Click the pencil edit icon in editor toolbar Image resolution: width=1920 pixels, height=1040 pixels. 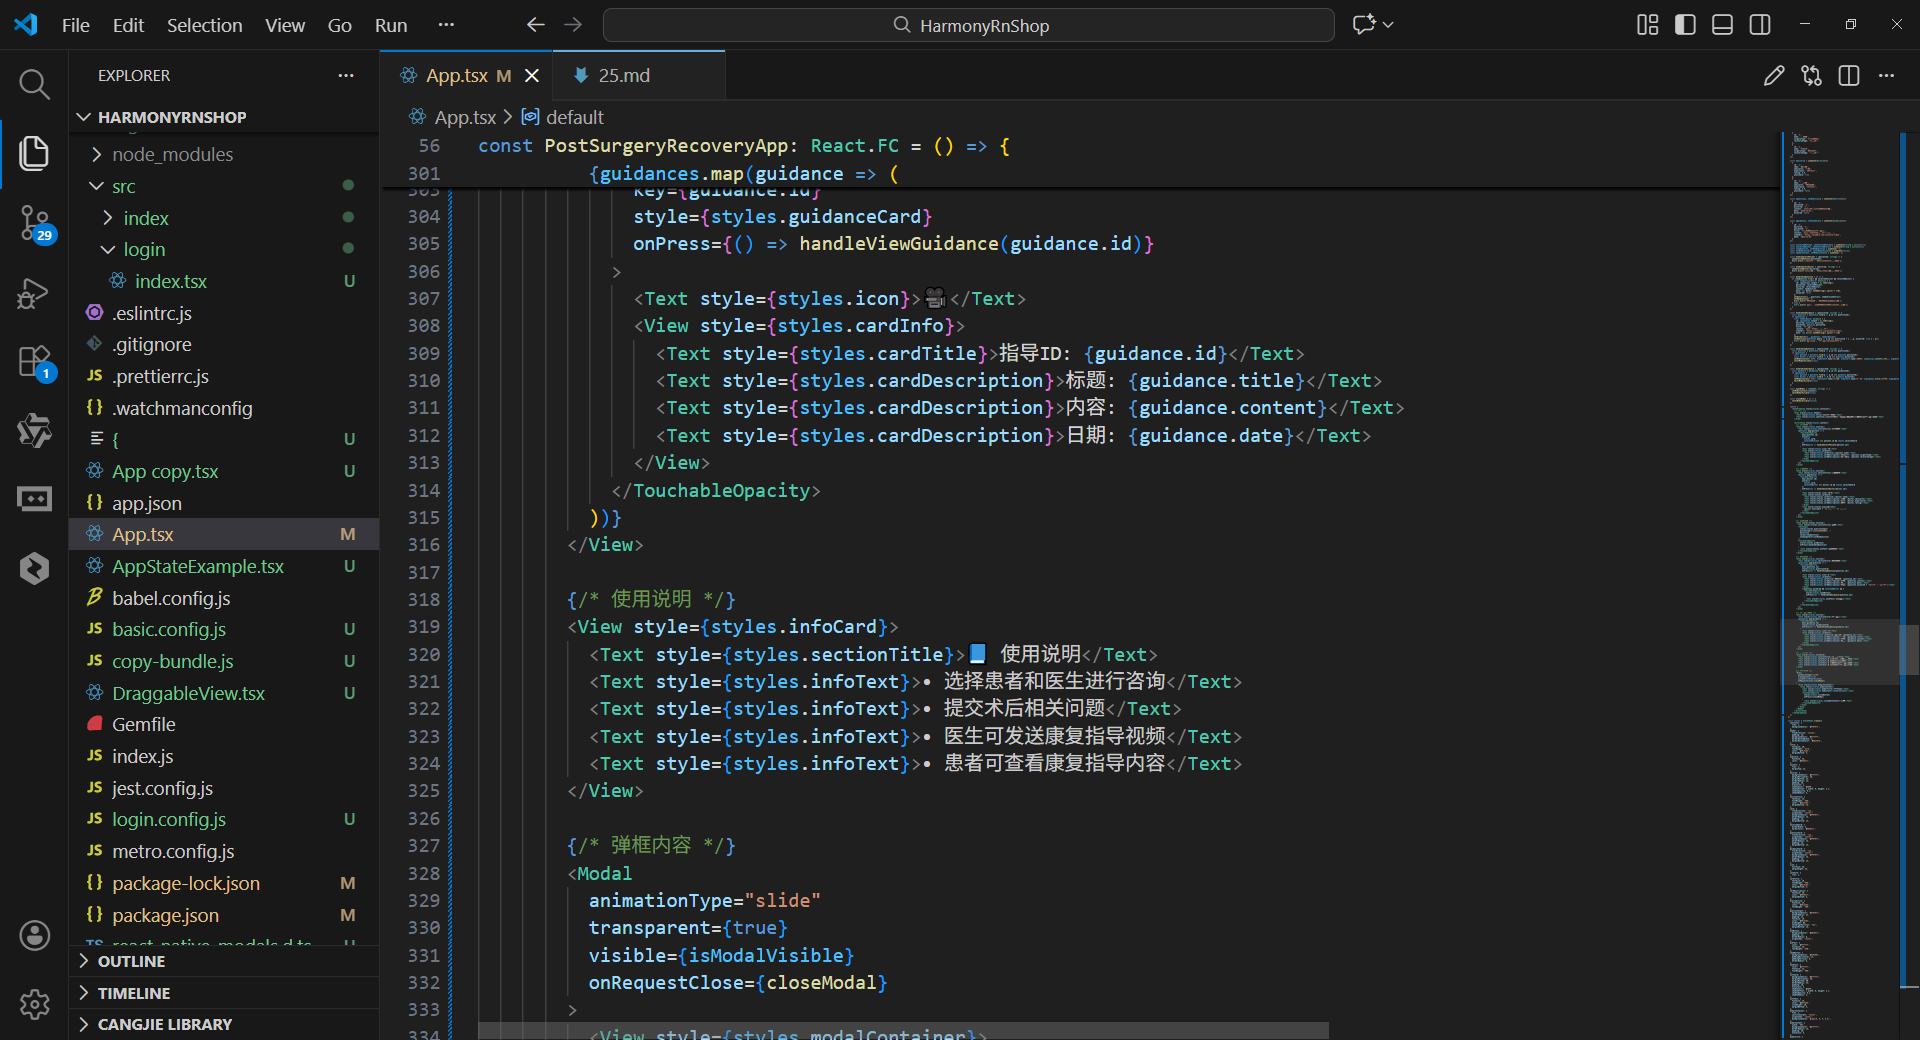coord(1773,76)
